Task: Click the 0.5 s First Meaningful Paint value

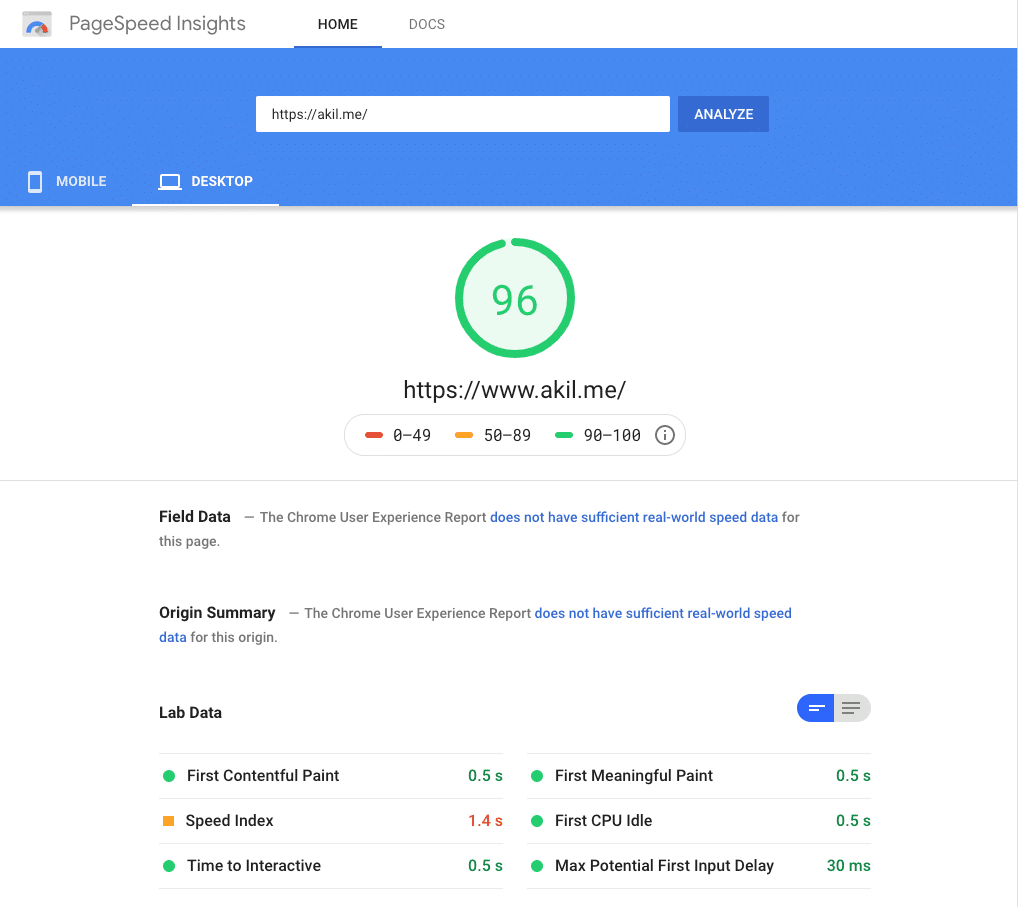Action: (x=853, y=776)
